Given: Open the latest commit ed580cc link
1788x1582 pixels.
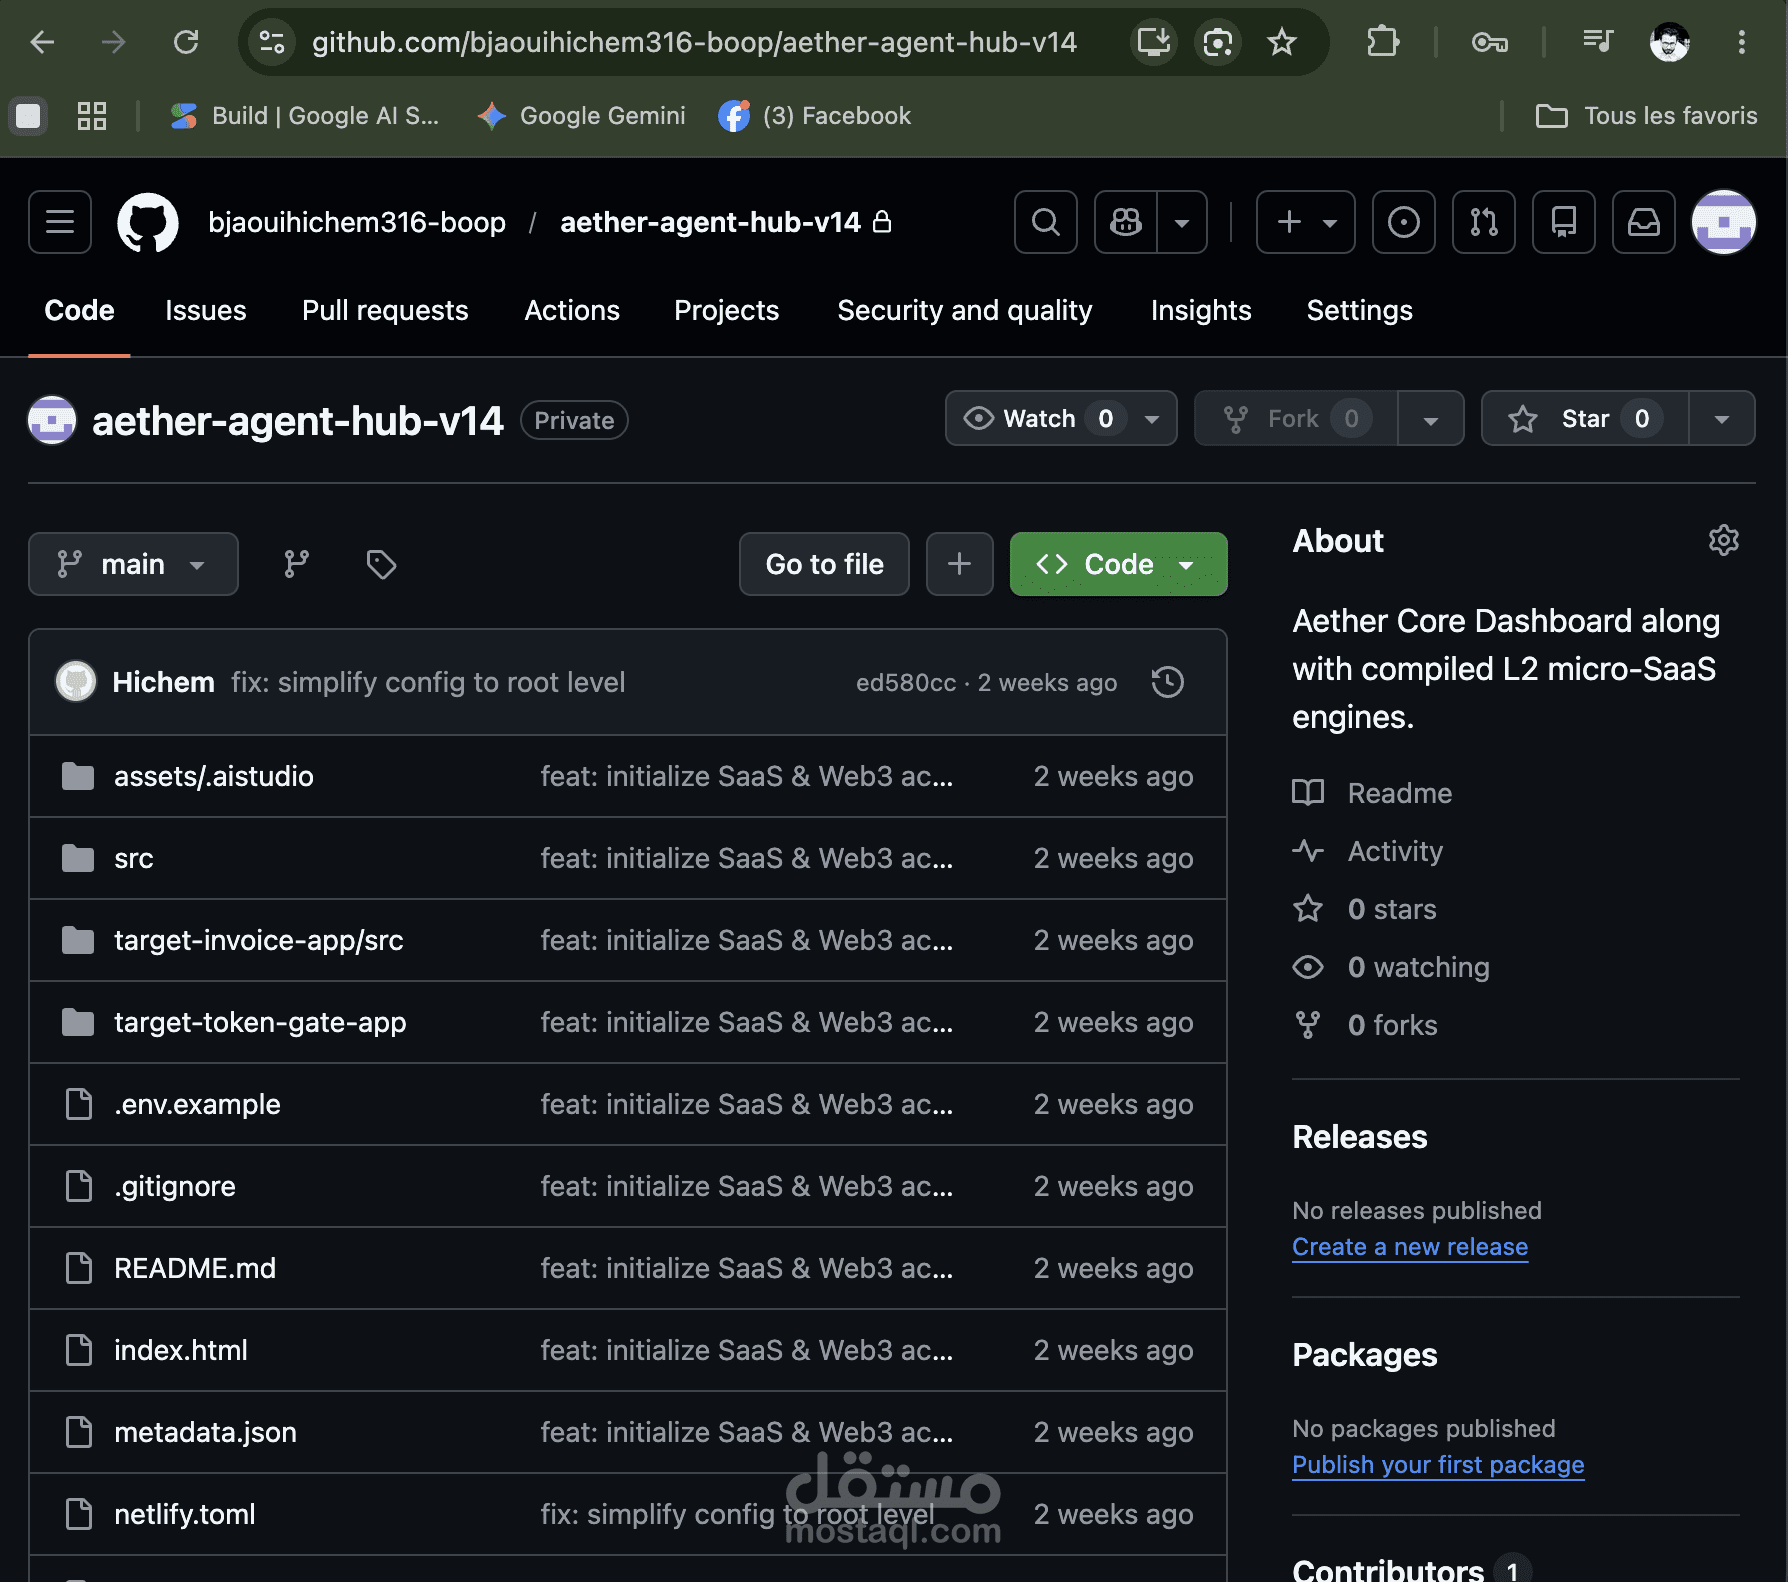Looking at the screenshot, I should 906,683.
